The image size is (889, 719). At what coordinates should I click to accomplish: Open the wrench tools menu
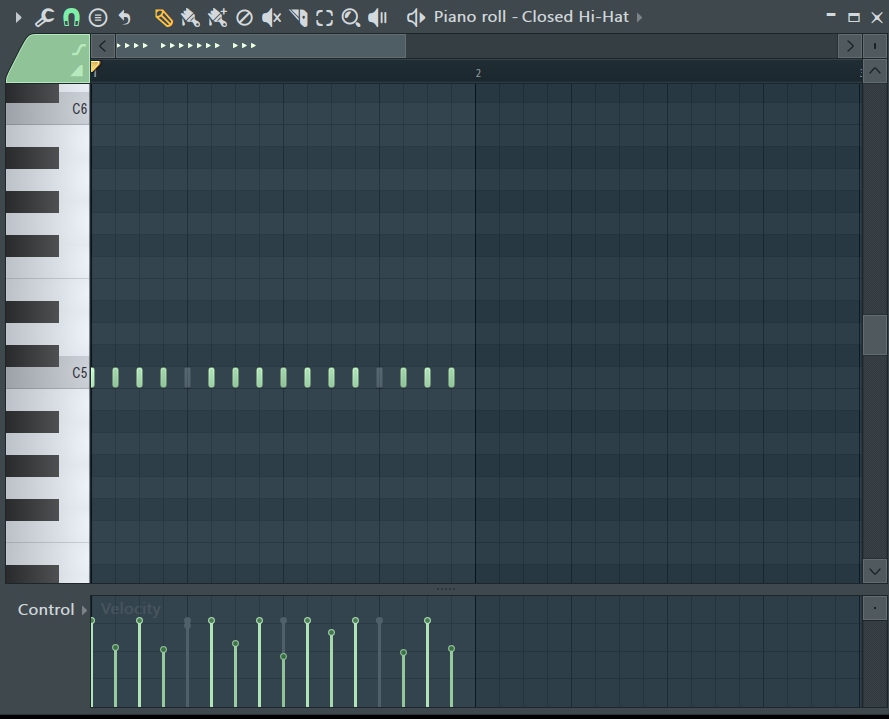(x=43, y=17)
